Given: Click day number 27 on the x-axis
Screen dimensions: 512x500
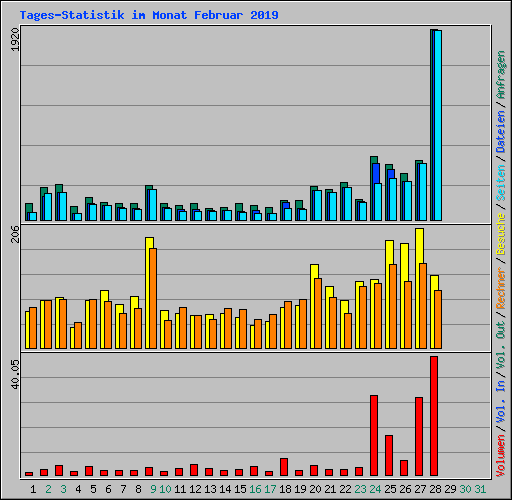Looking at the screenshot, I should click(420, 489).
